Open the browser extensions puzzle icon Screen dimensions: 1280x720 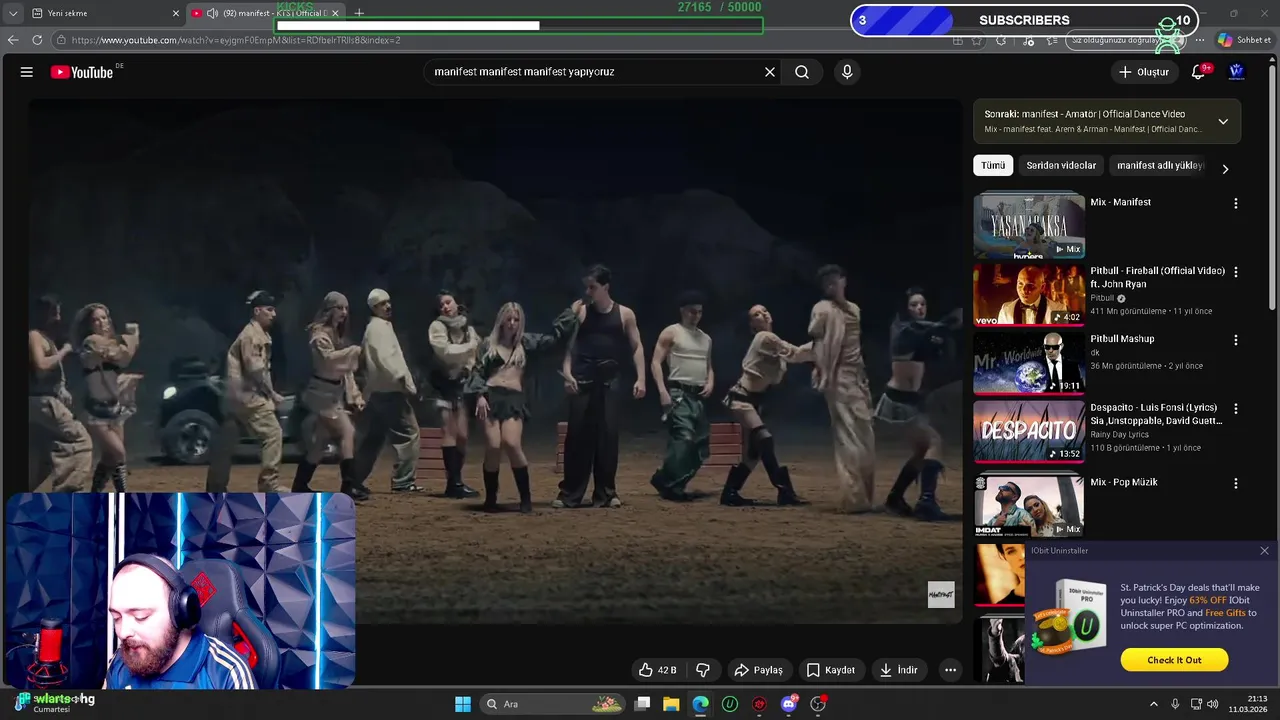pos(1002,40)
